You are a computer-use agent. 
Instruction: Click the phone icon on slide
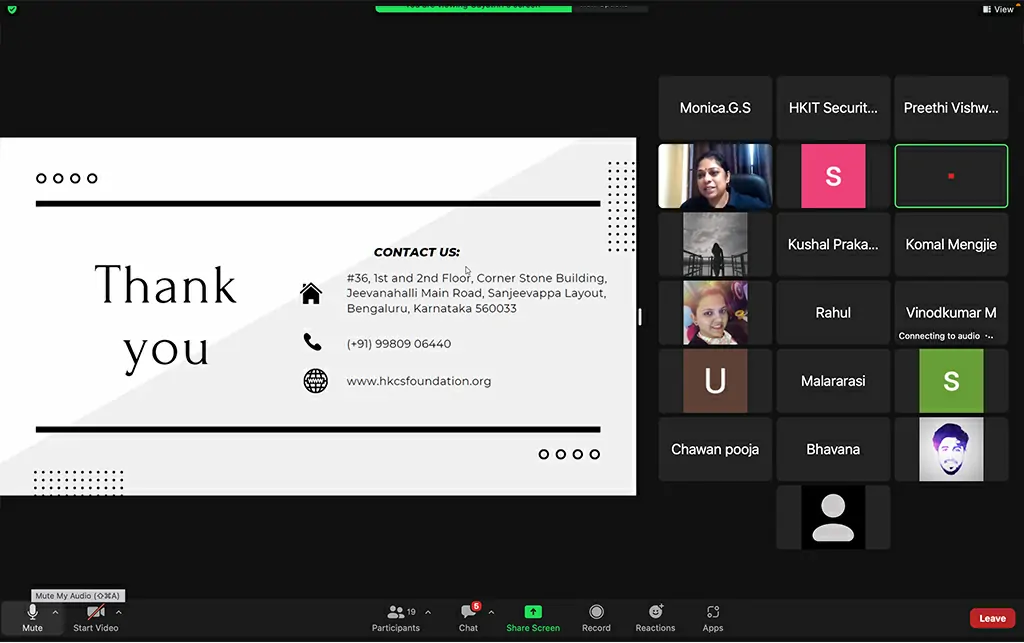[312, 341]
